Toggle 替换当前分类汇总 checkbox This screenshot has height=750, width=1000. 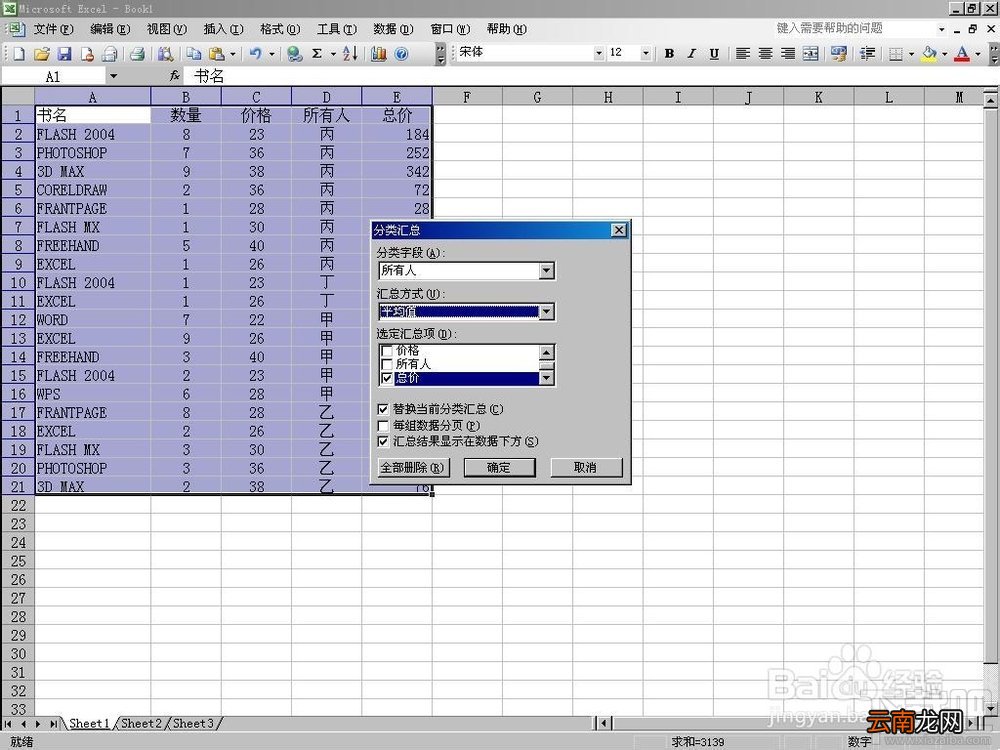pyautogui.click(x=383, y=409)
